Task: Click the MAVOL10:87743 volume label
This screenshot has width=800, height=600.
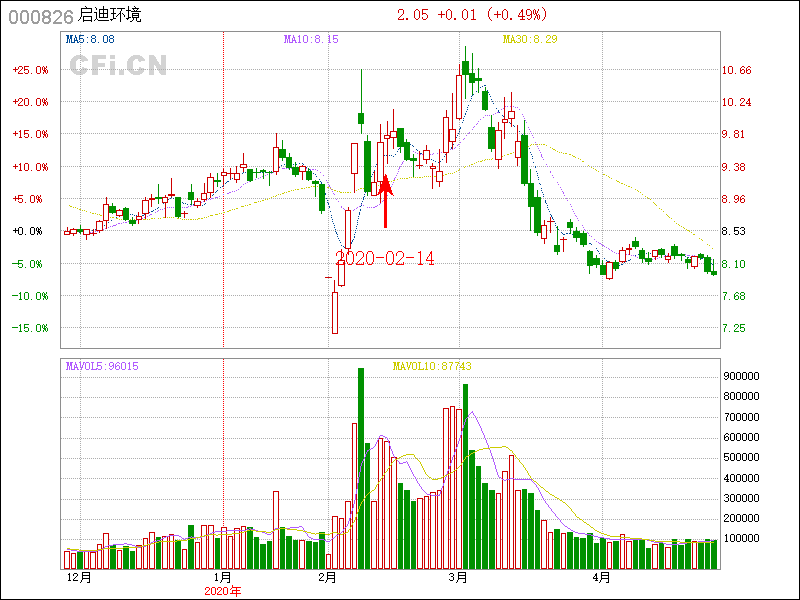Action: pyautogui.click(x=432, y=366)
